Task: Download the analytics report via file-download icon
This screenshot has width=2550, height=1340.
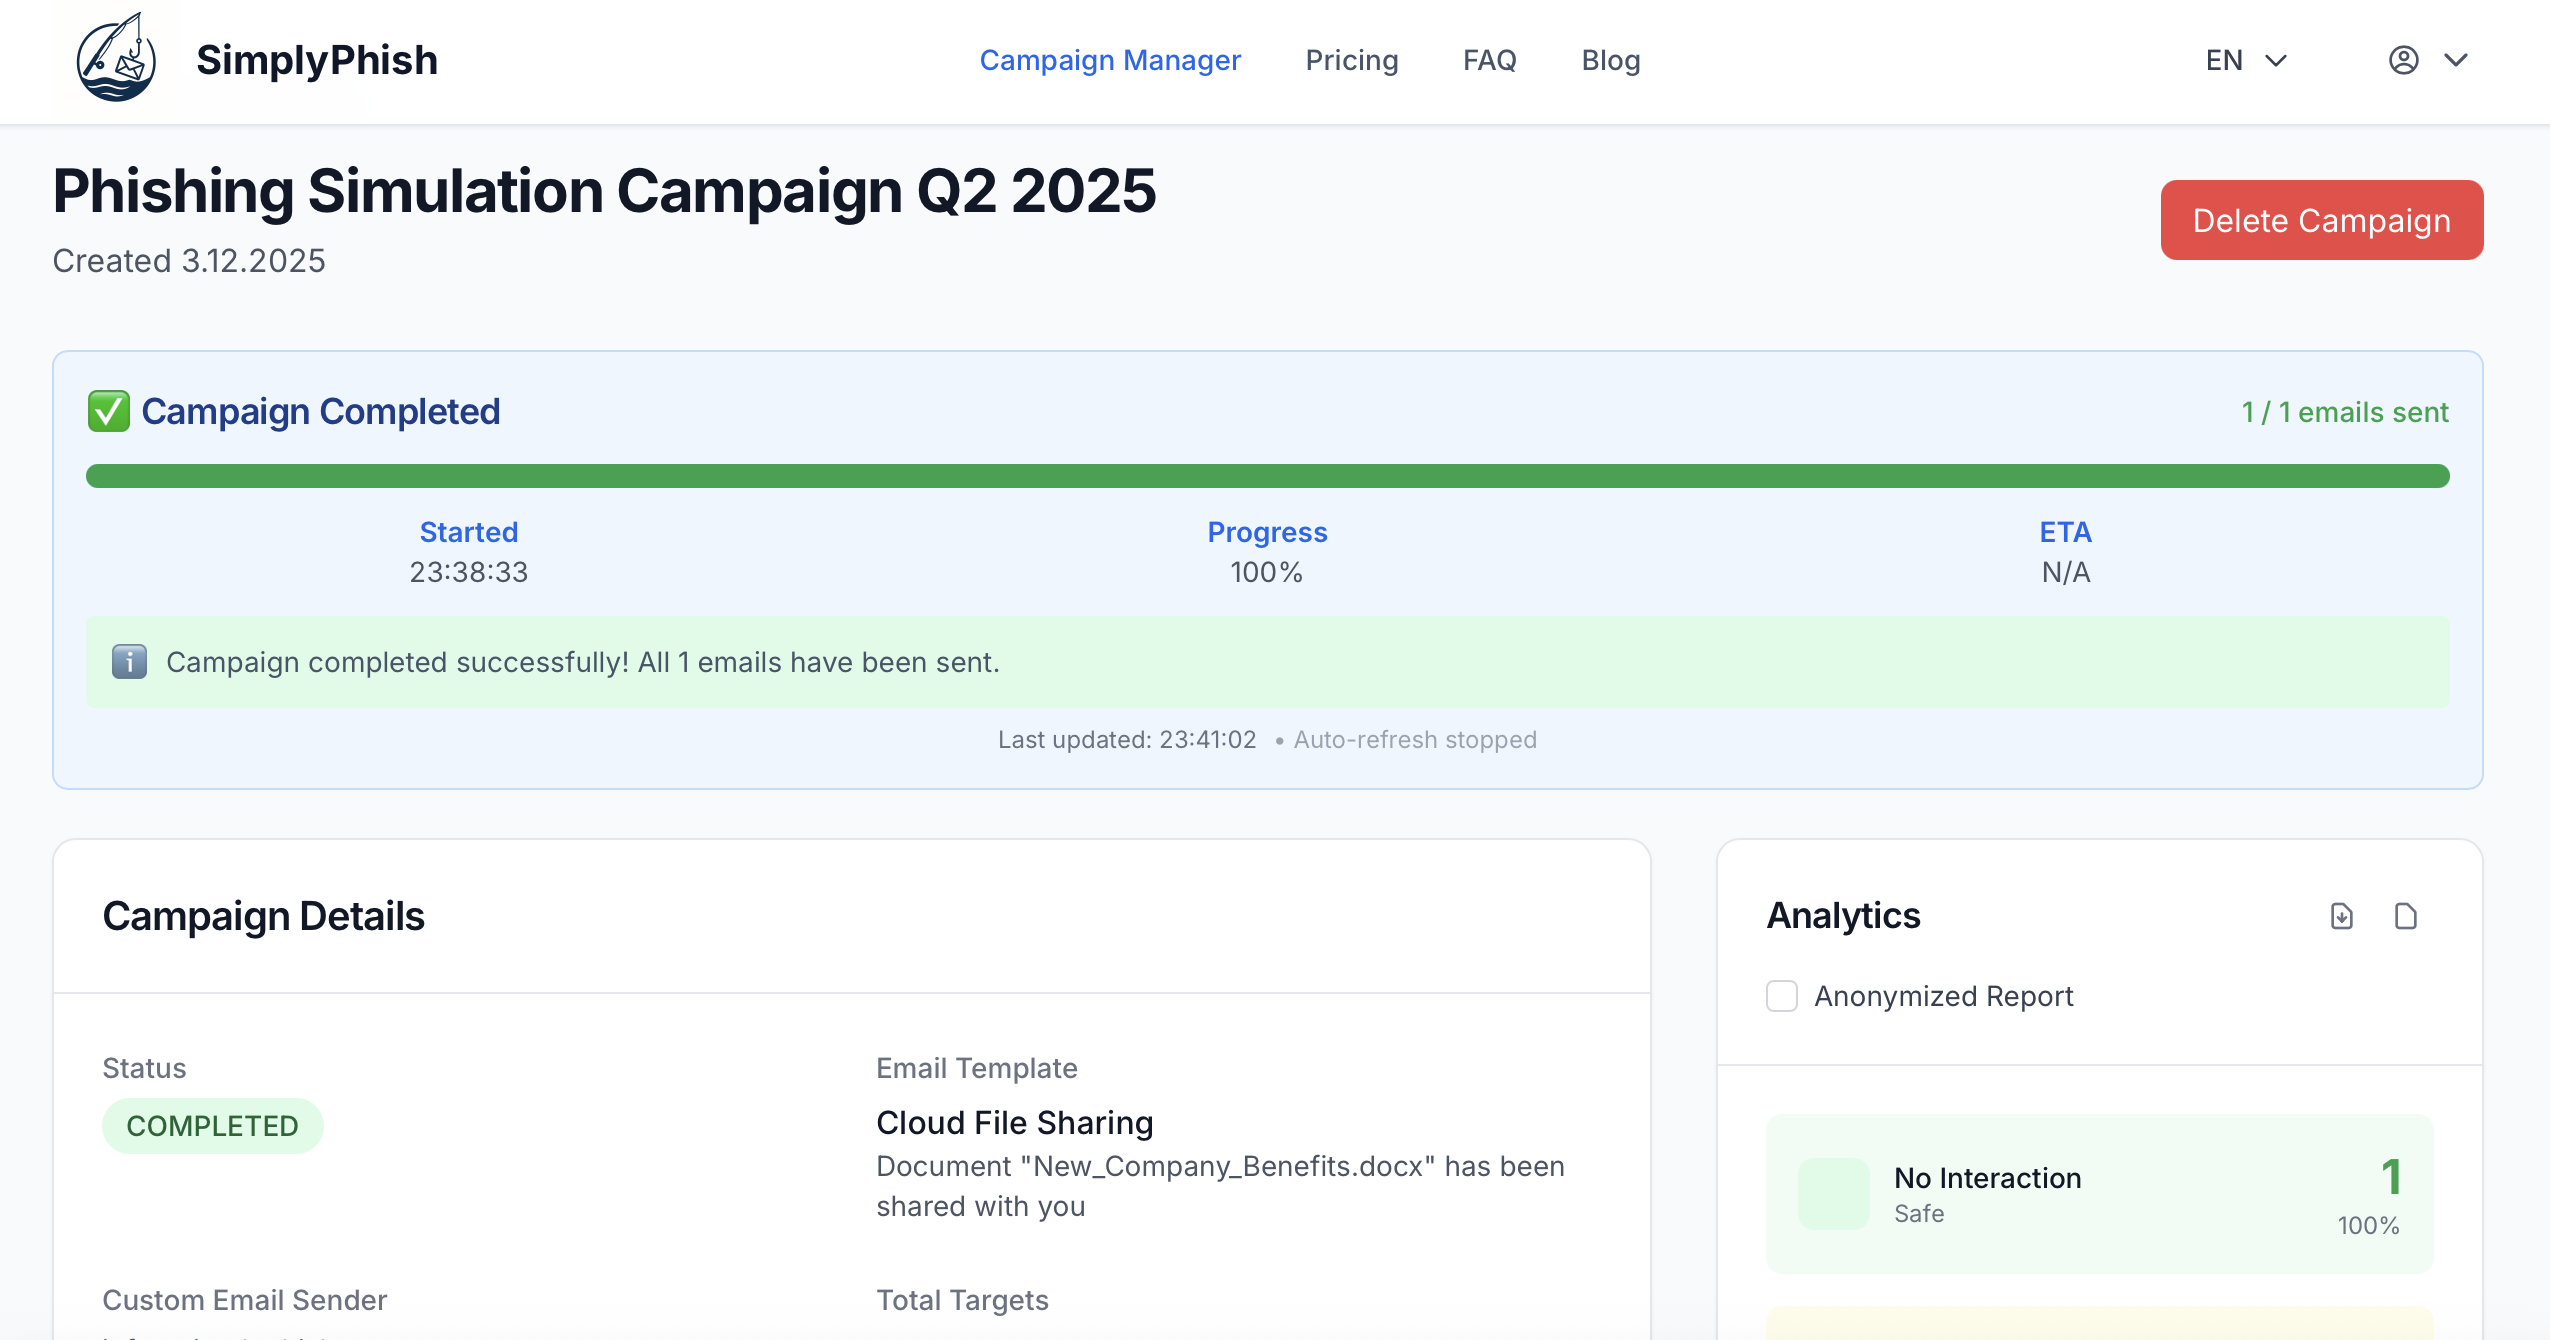Action: pyautogui.click(x=2340, y=915)
